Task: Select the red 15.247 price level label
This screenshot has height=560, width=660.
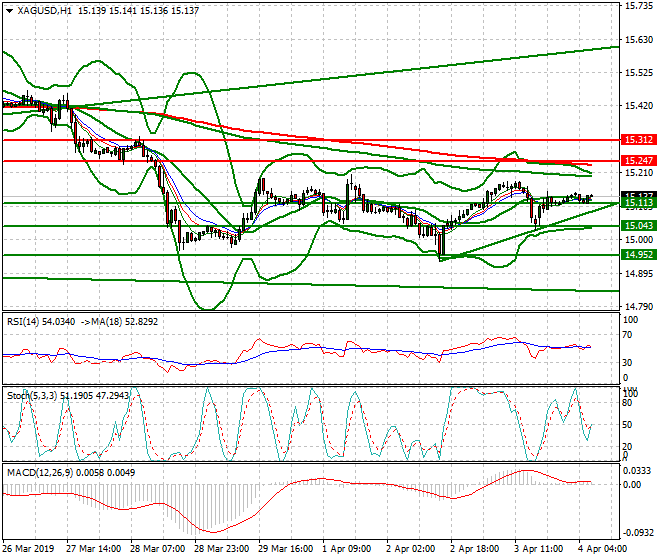Action: click(639, 160)
